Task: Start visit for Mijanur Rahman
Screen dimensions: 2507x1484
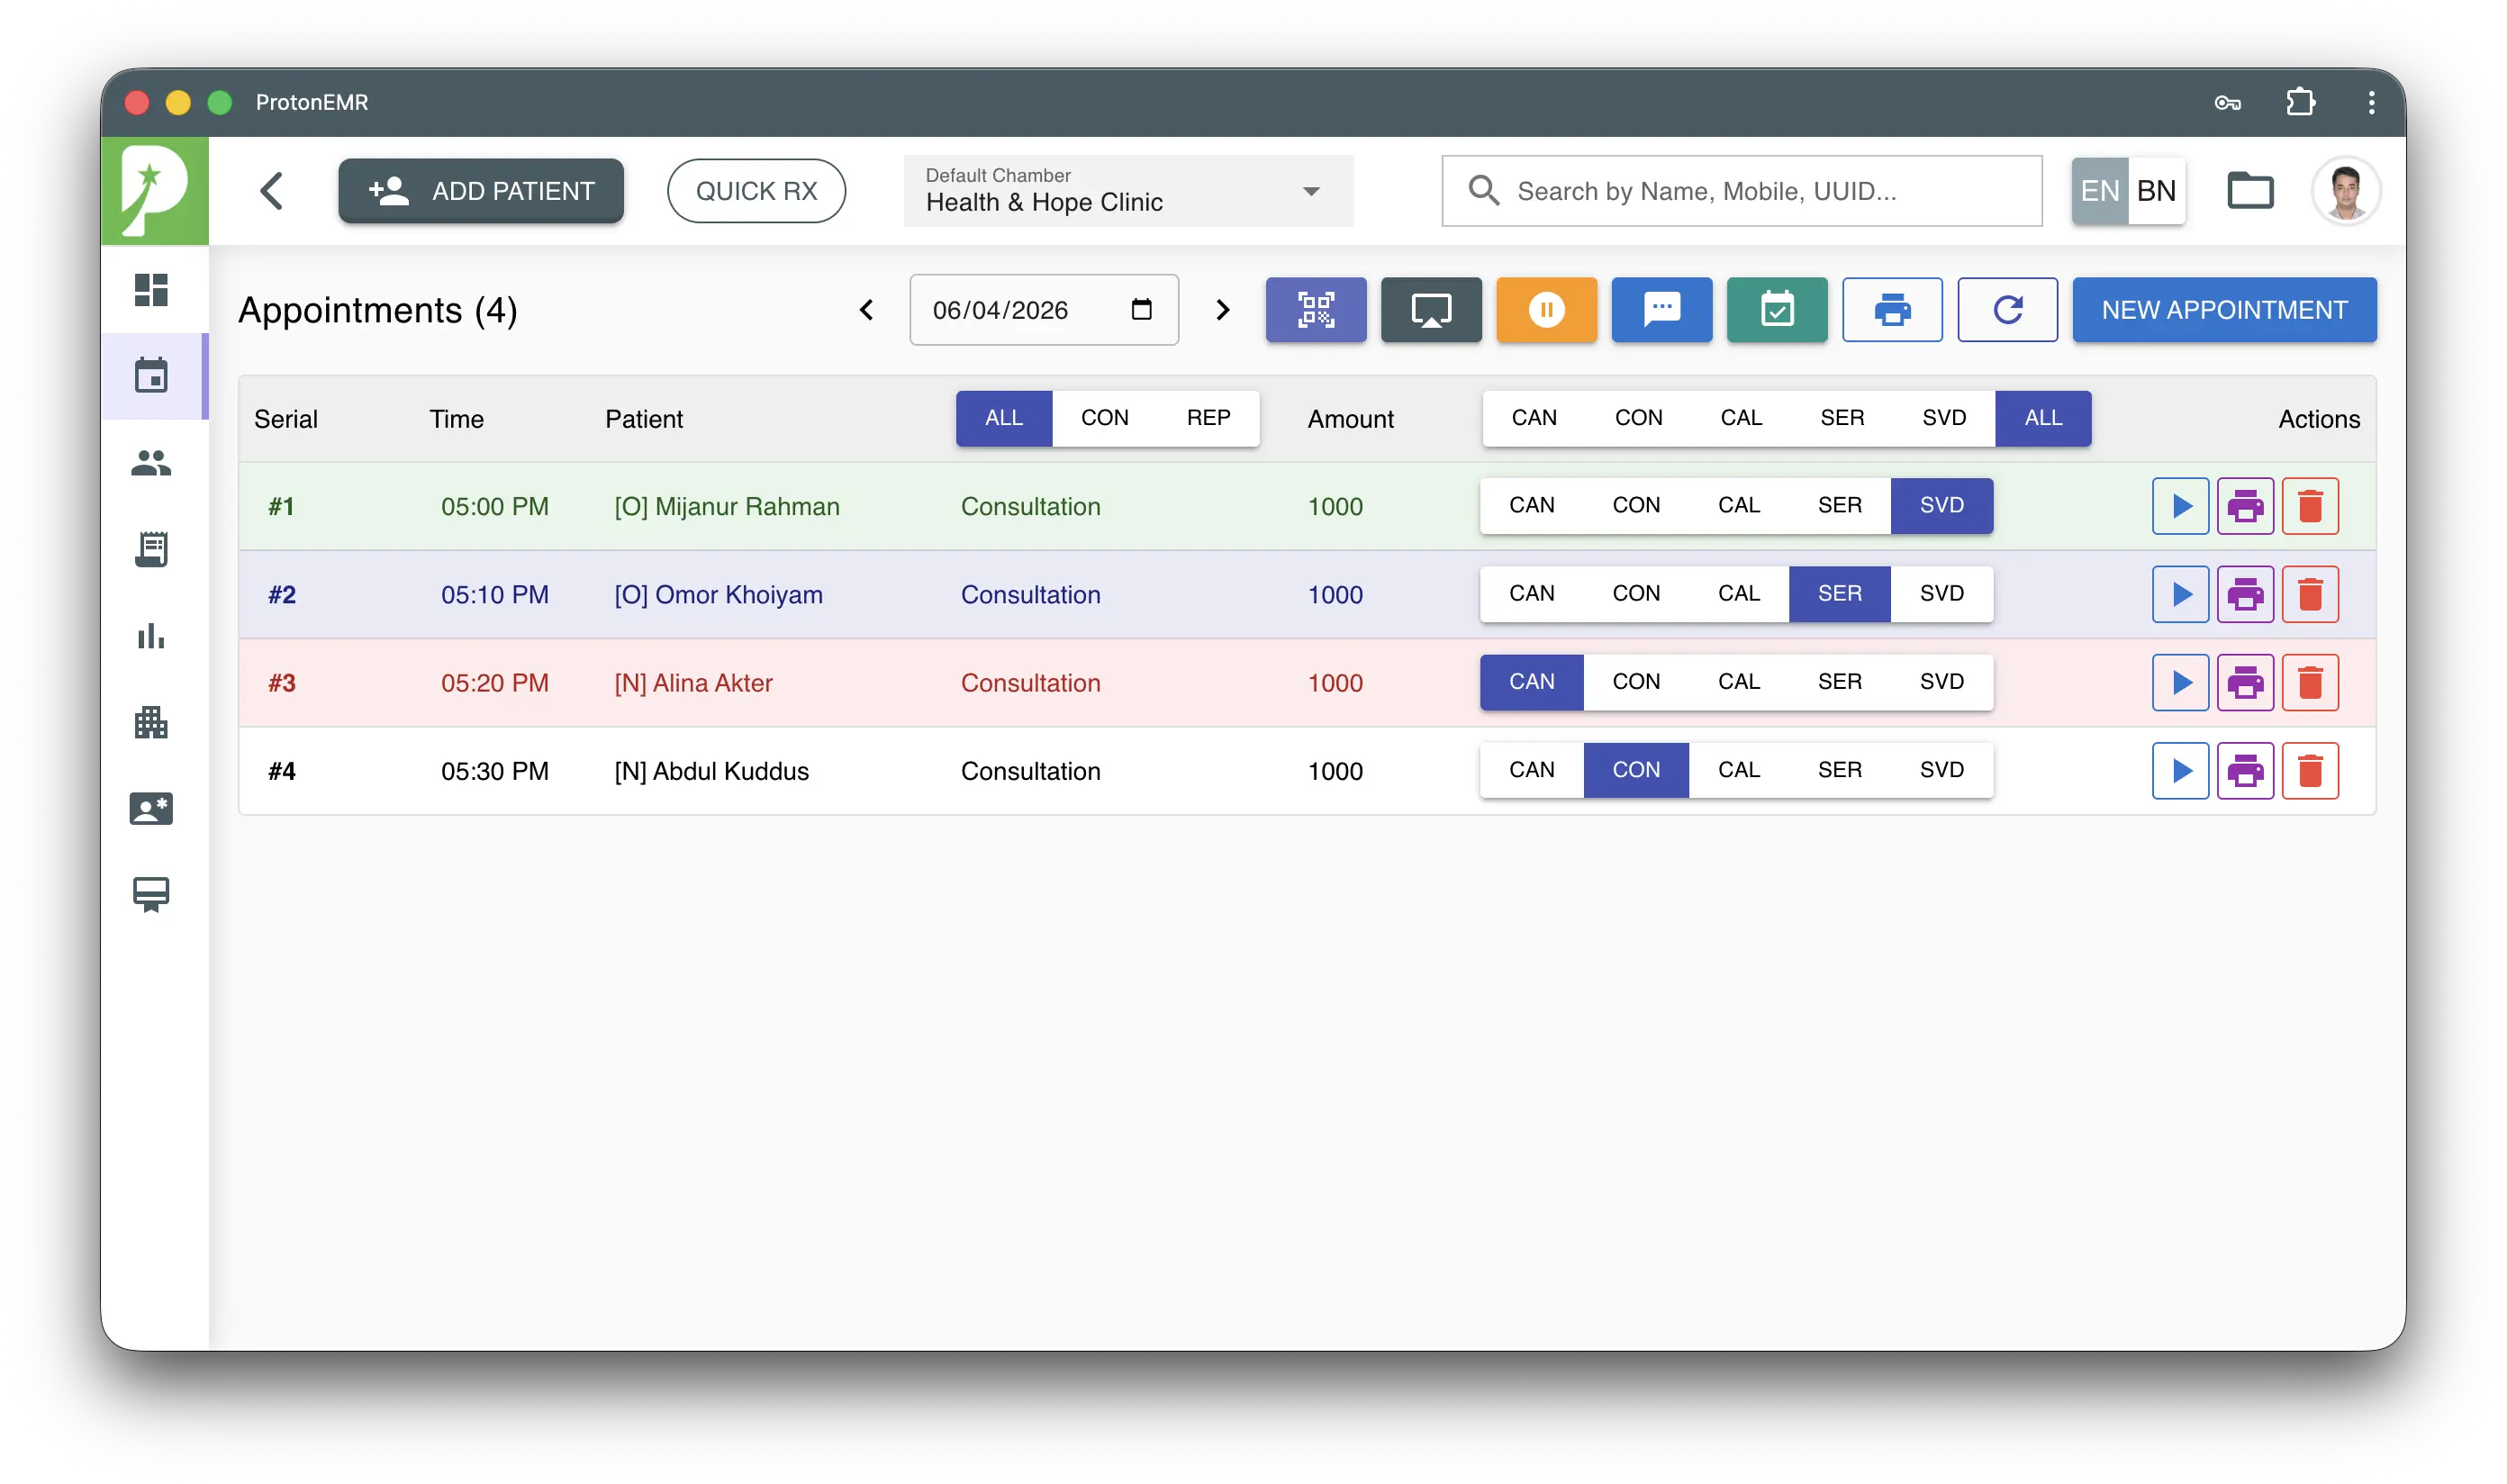Action: click(x=2180, y=506)
